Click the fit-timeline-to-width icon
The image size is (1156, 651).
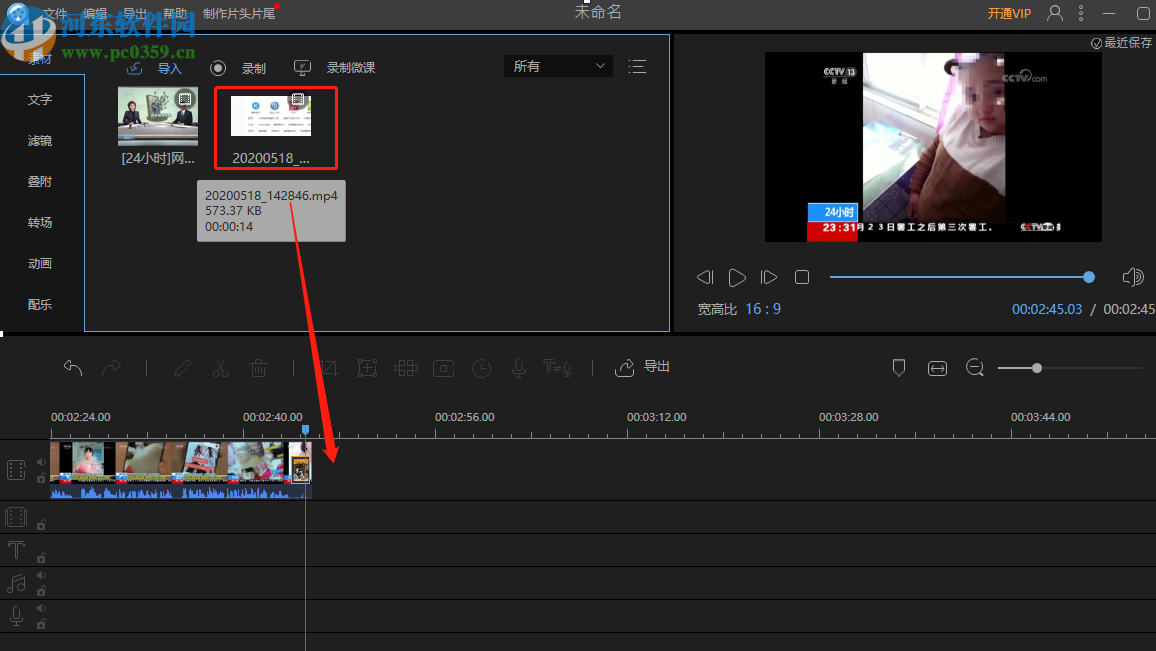937,368
